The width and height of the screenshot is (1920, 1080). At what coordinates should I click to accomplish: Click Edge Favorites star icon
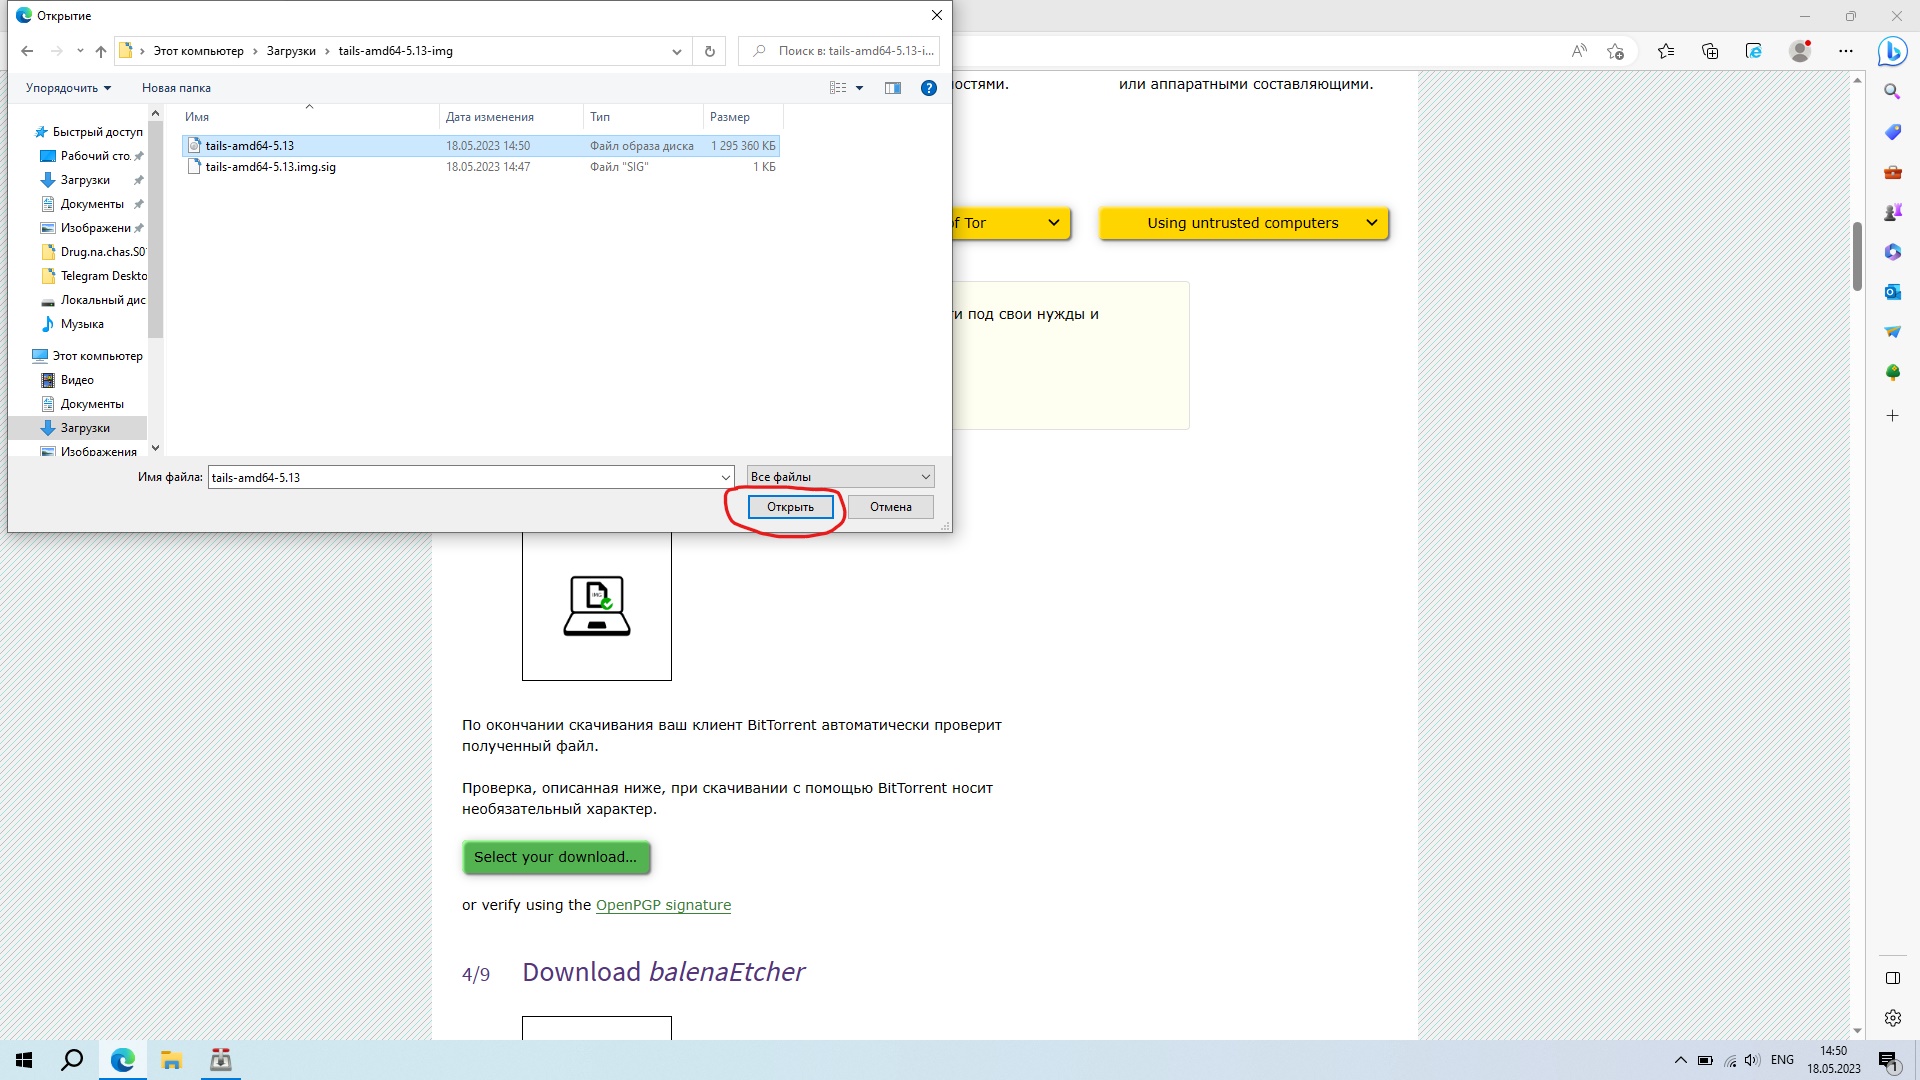coord(1666,51)
